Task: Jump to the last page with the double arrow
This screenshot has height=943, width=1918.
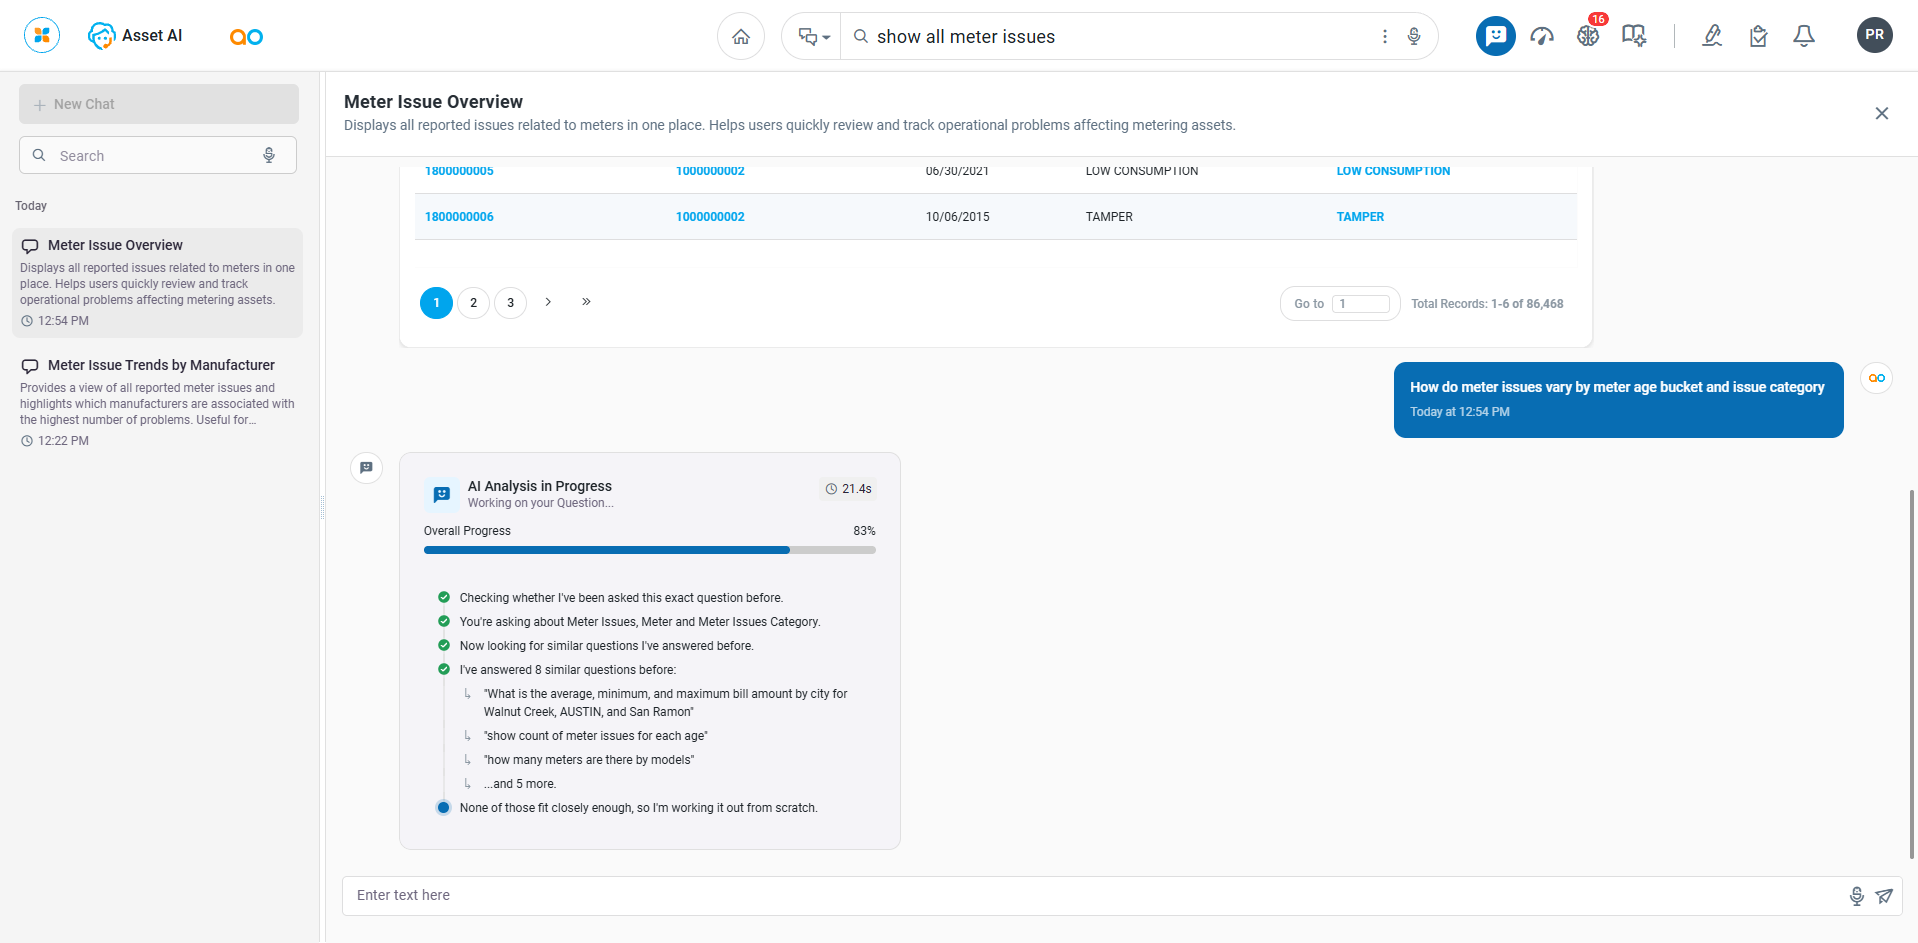Action: point(586,302)
